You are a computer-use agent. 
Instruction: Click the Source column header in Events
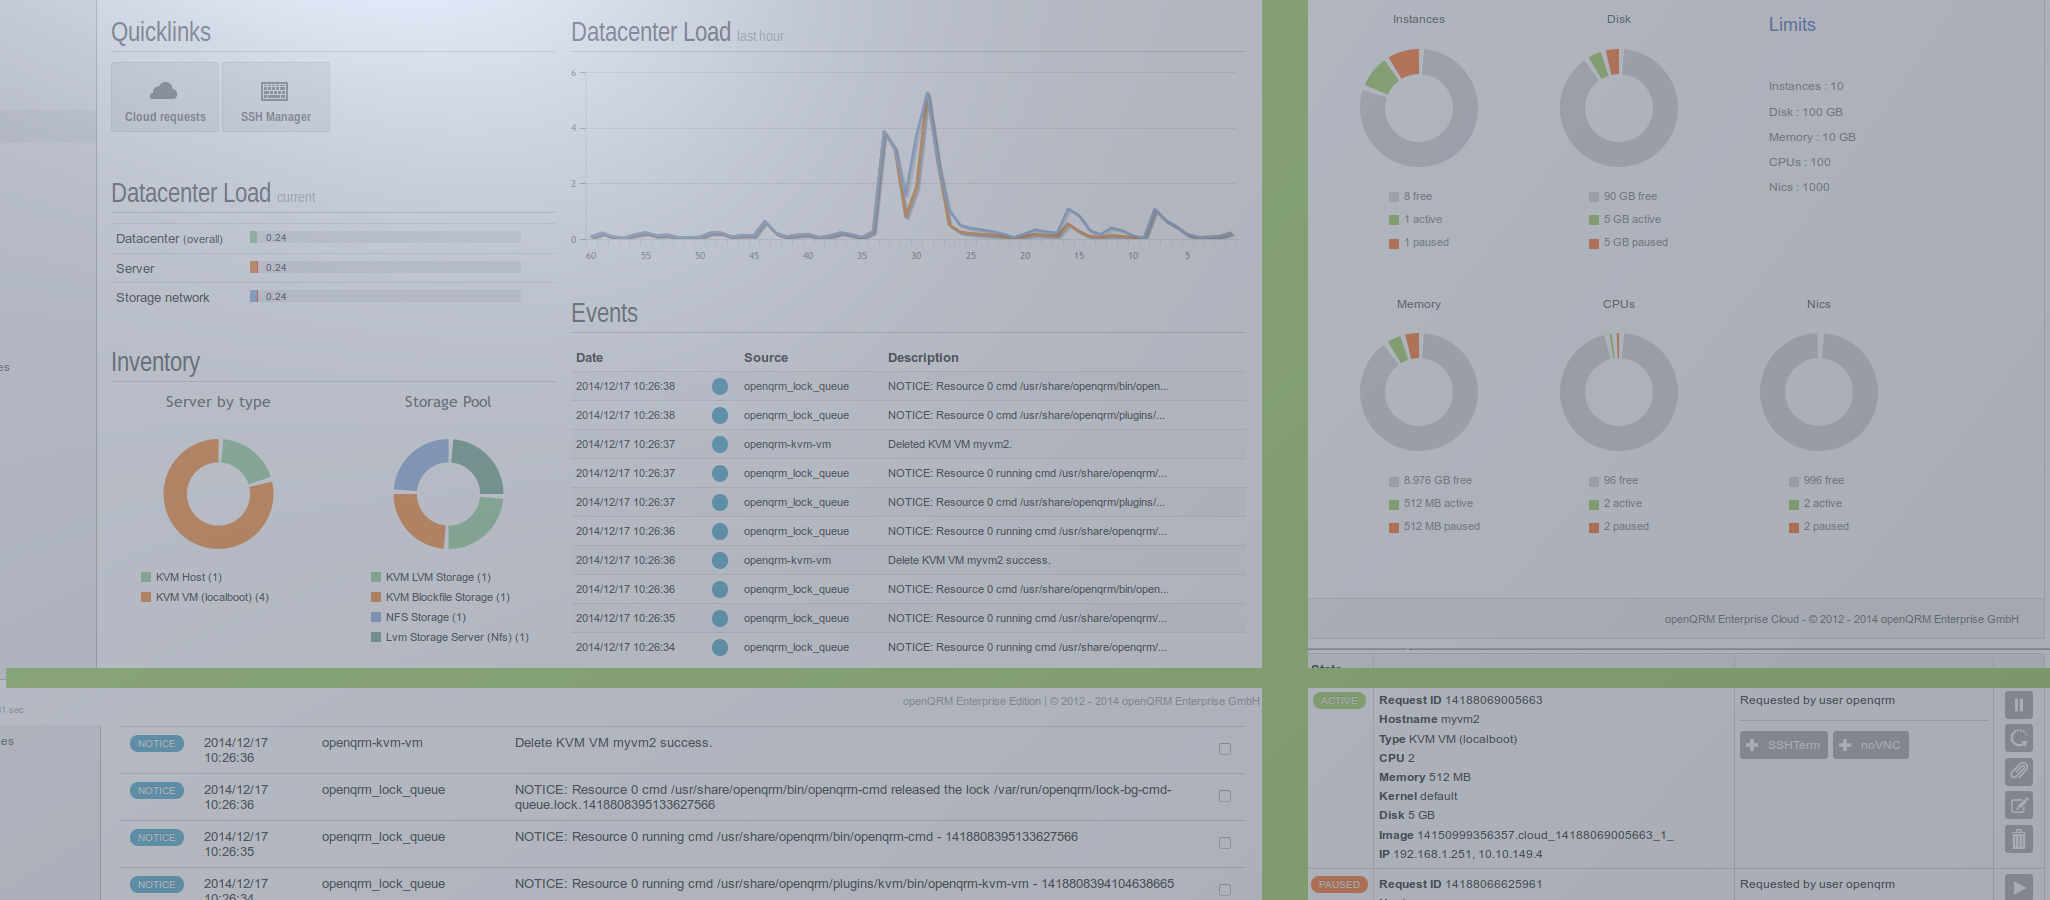point(765,358)
